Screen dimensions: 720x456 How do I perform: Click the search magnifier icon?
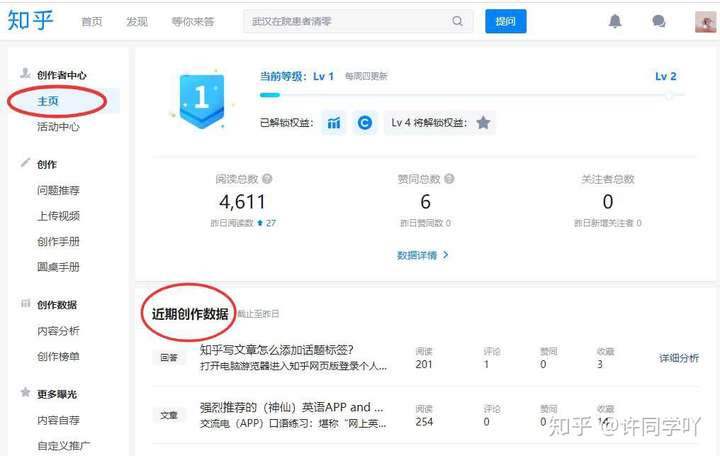[x=457, y=21]
